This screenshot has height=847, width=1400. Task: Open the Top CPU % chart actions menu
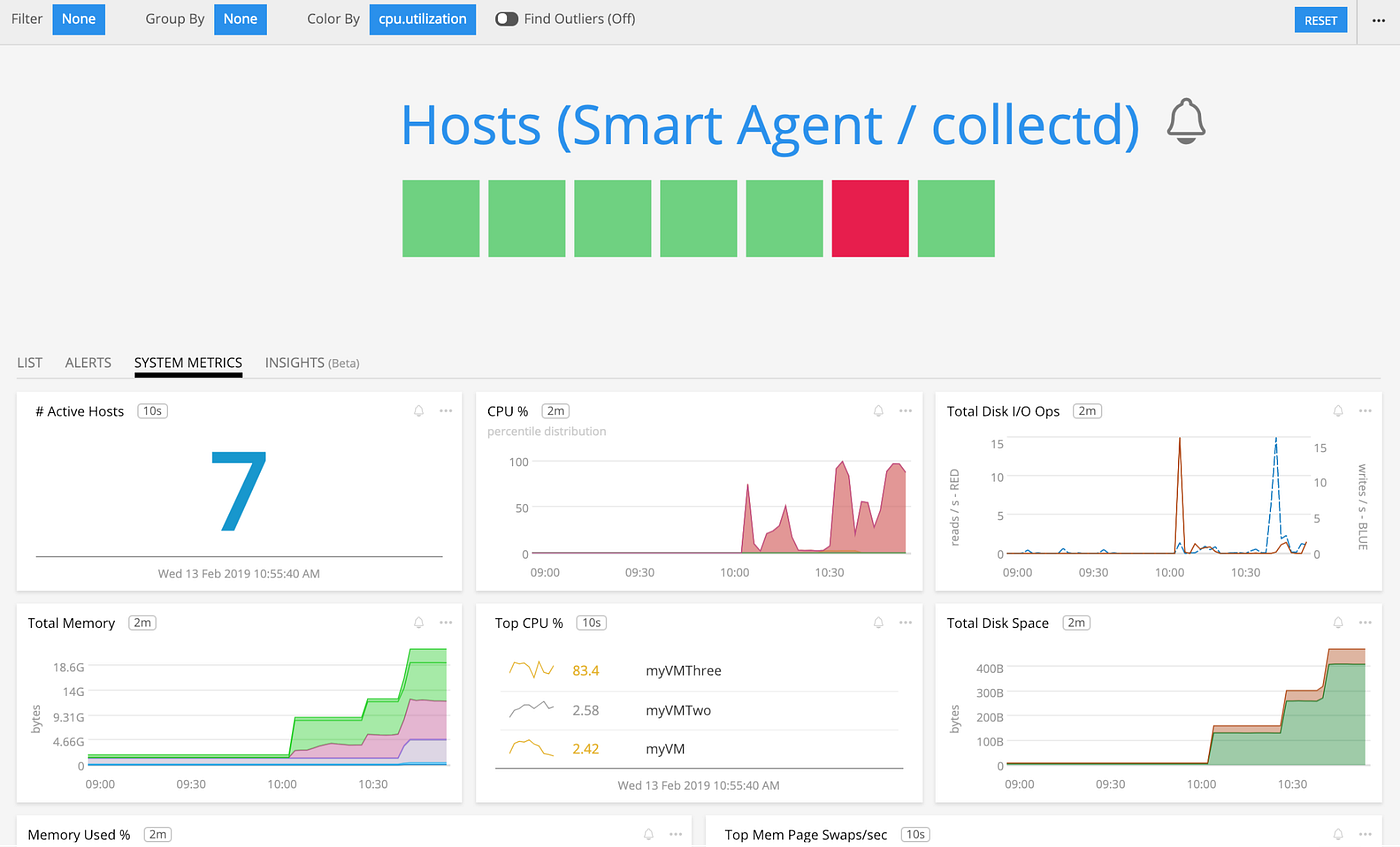pyautogui.click(x=906, y=622)
